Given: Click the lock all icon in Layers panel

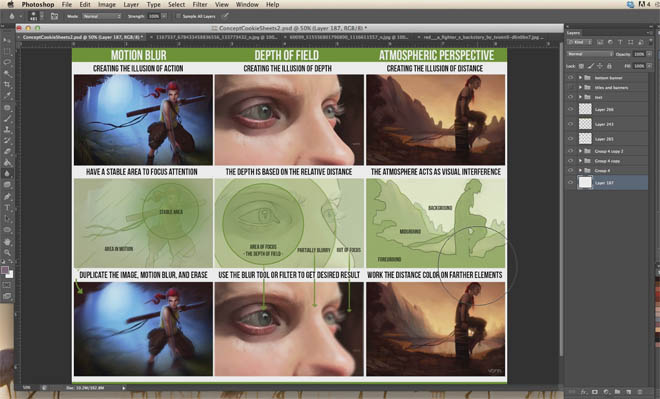Looking at the screenshot, I should point(609,66).
